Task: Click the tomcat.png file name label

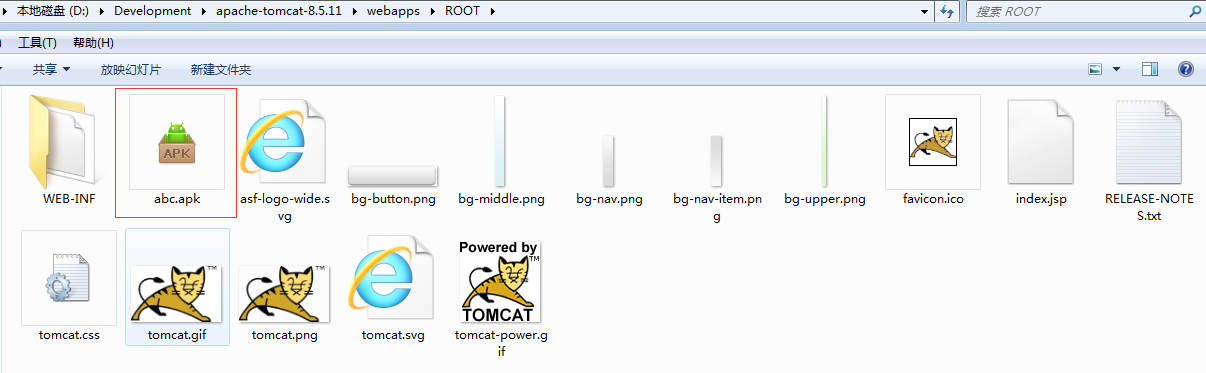Action: click(285, 334)
